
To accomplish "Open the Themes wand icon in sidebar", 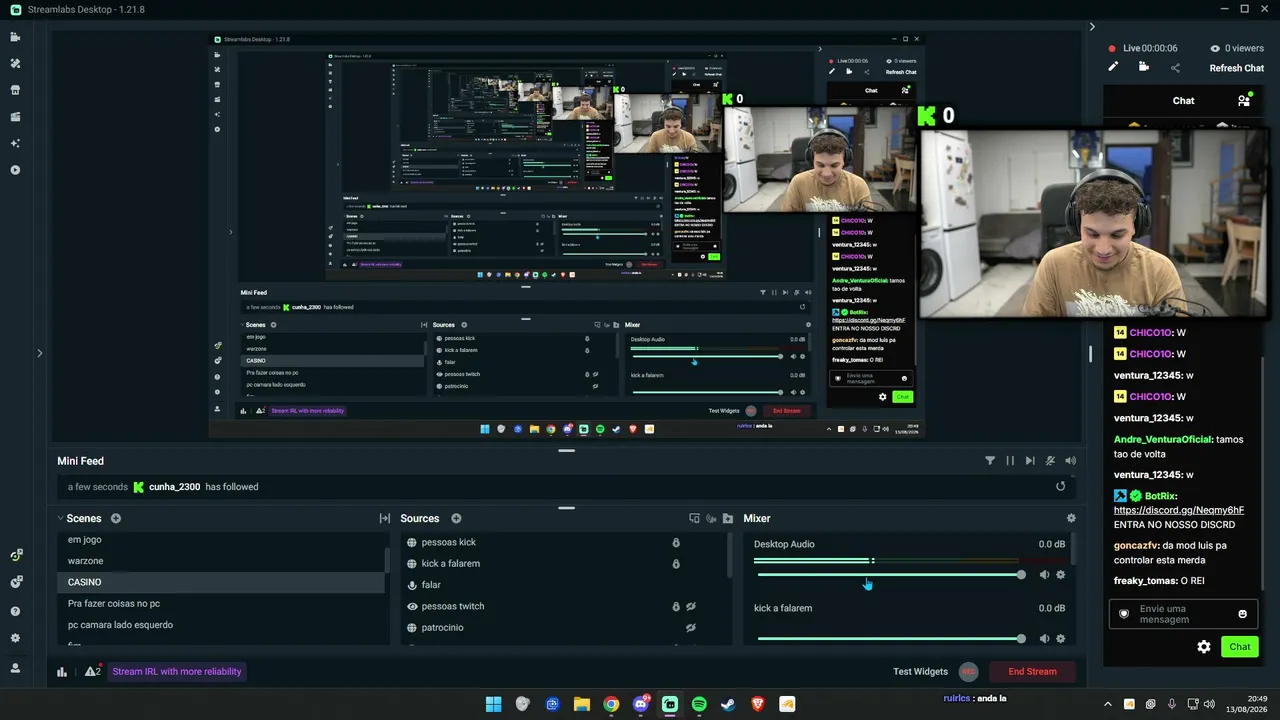I will point(15,63).
